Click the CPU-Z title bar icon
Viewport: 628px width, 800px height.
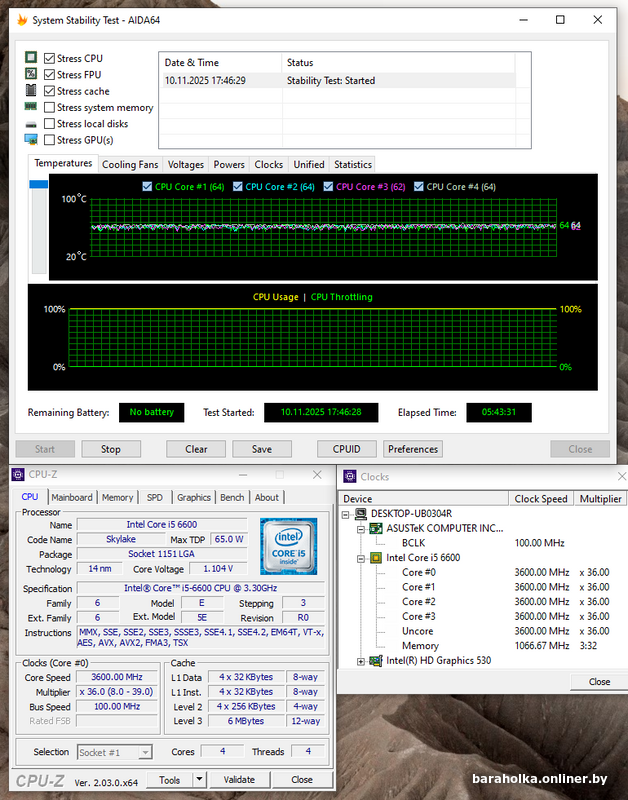tap(20, 475)
